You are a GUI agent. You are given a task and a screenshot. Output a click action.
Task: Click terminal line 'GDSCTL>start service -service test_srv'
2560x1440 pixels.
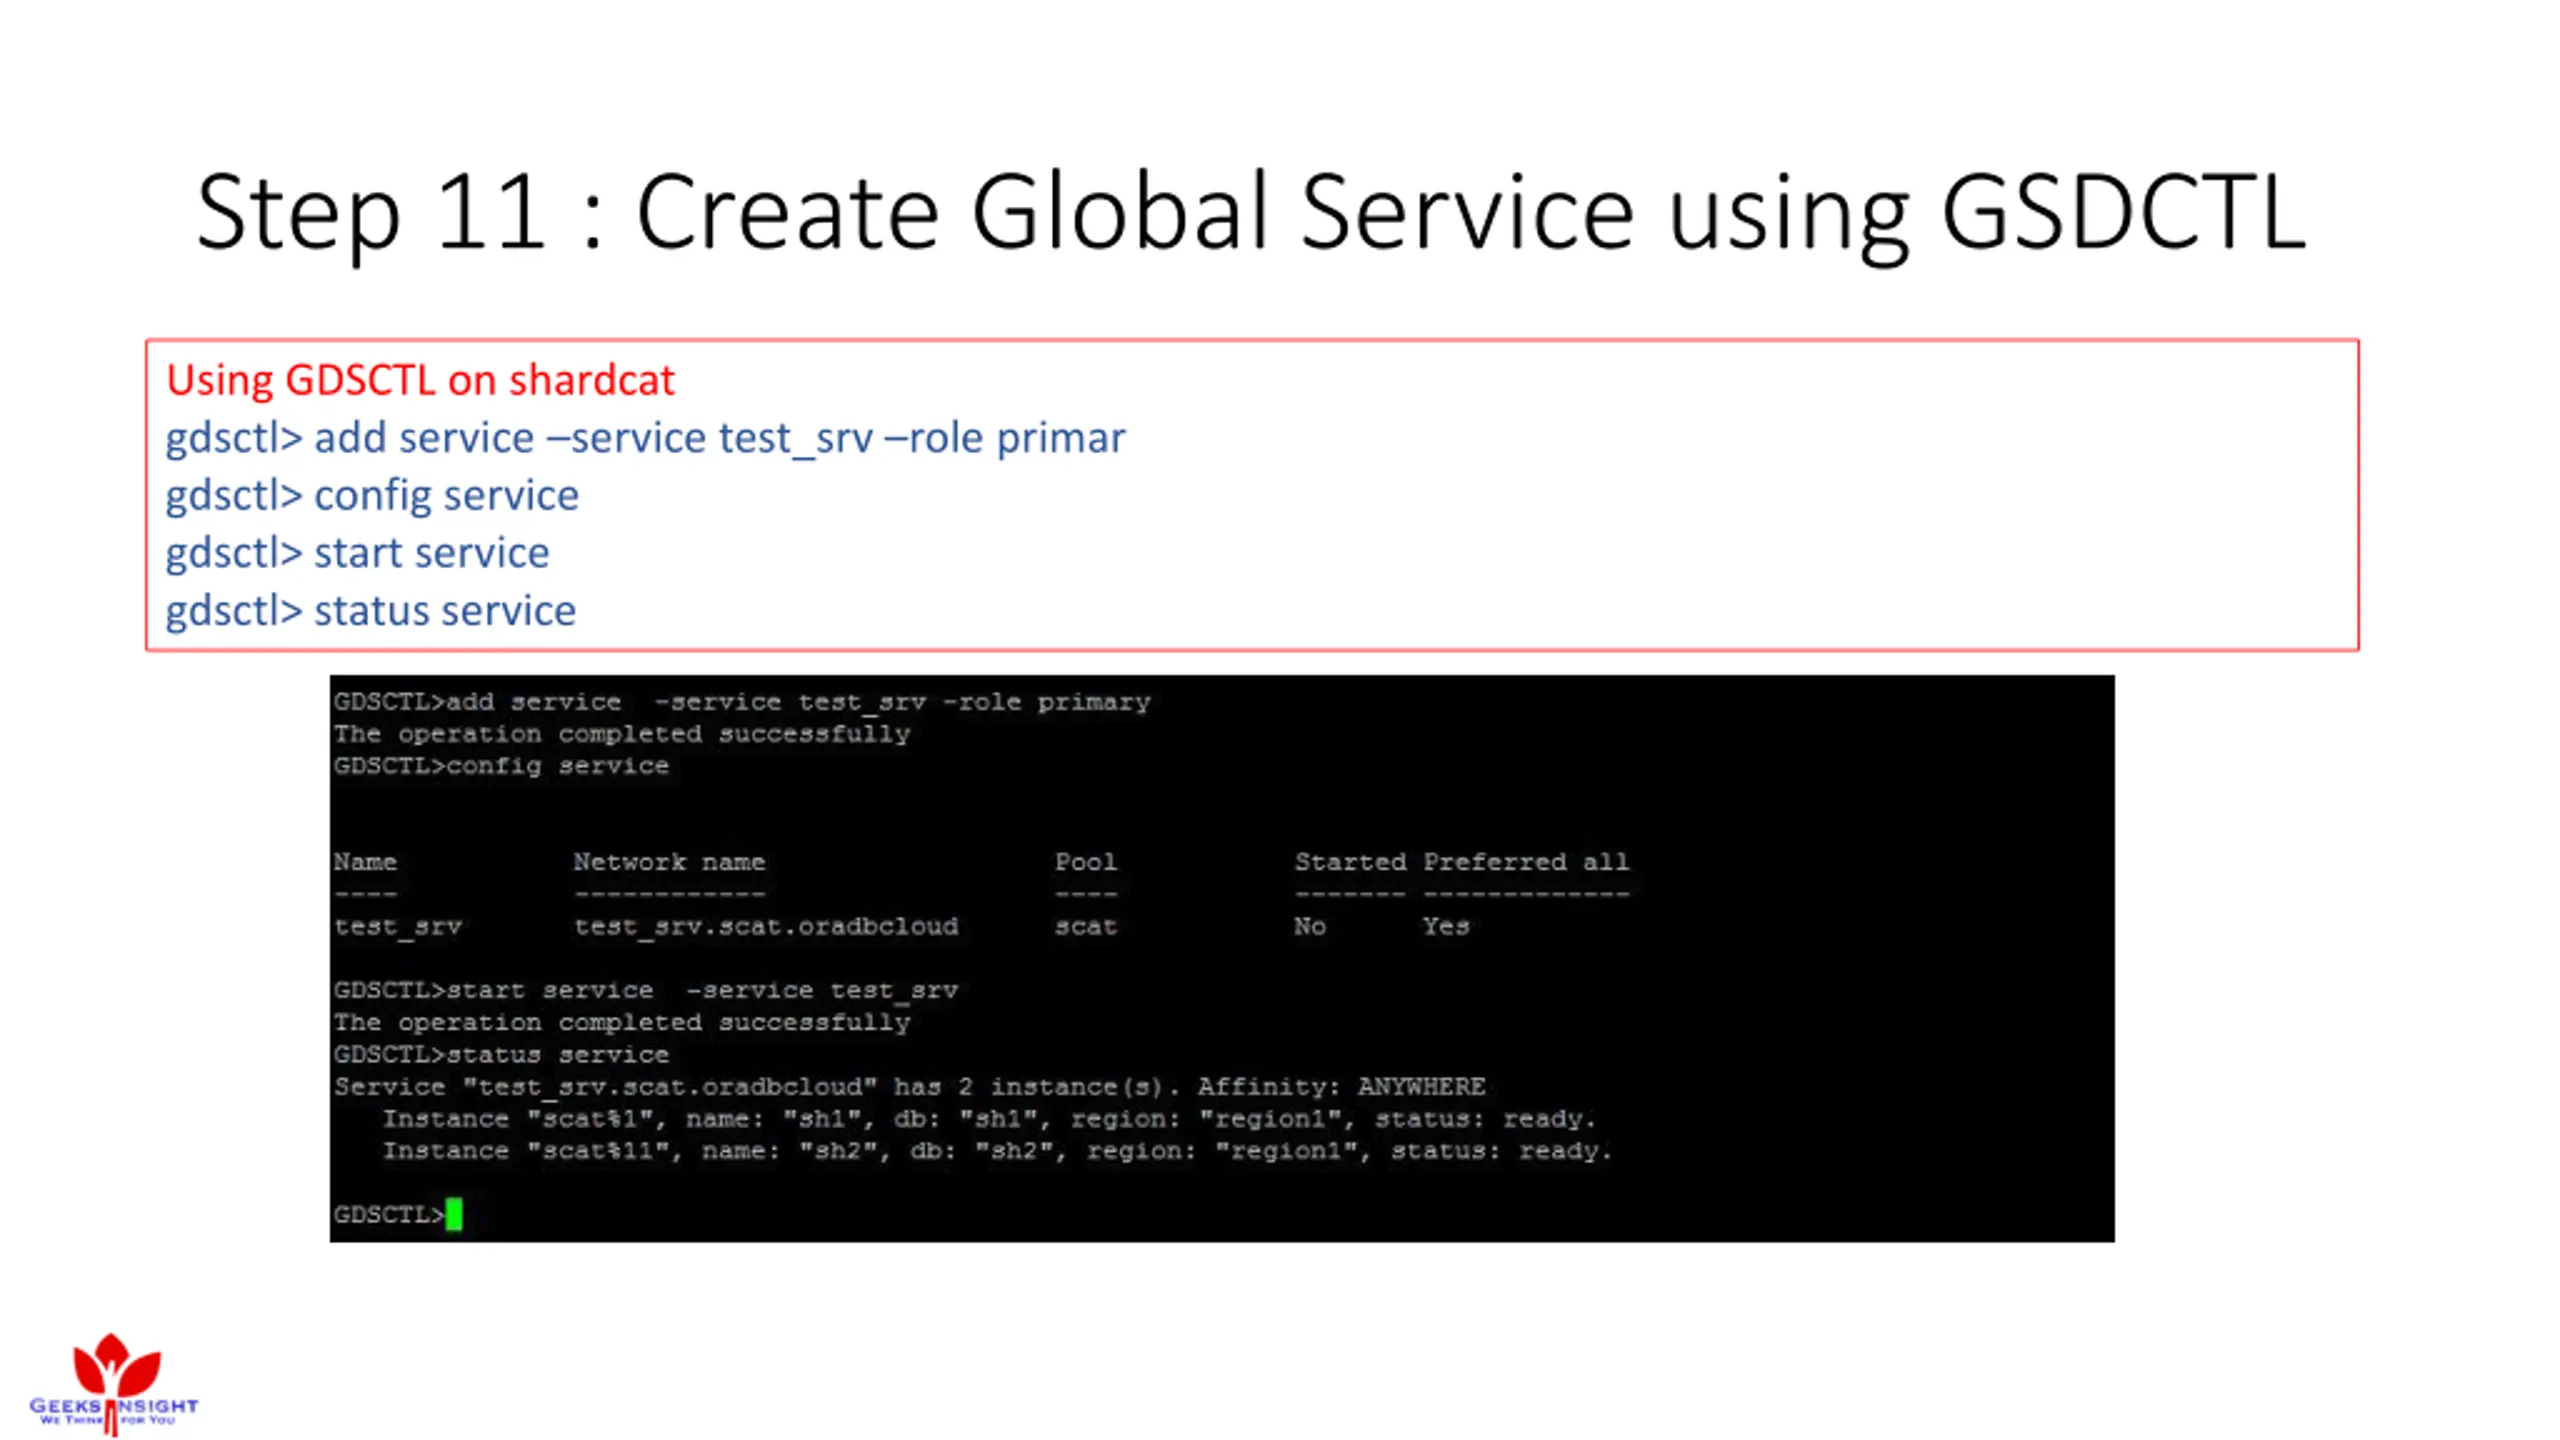[646, 991]
